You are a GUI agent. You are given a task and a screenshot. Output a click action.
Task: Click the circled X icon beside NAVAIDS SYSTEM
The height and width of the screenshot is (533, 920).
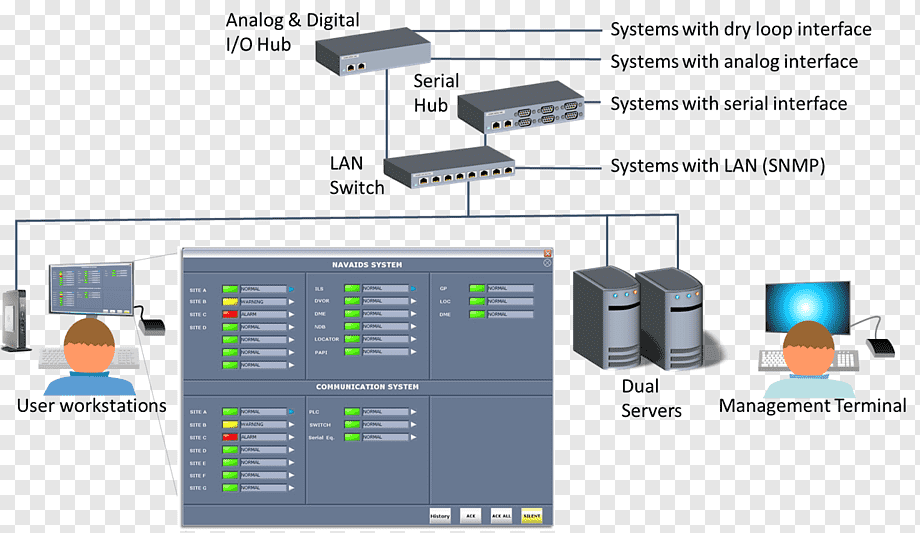point(547,264)
